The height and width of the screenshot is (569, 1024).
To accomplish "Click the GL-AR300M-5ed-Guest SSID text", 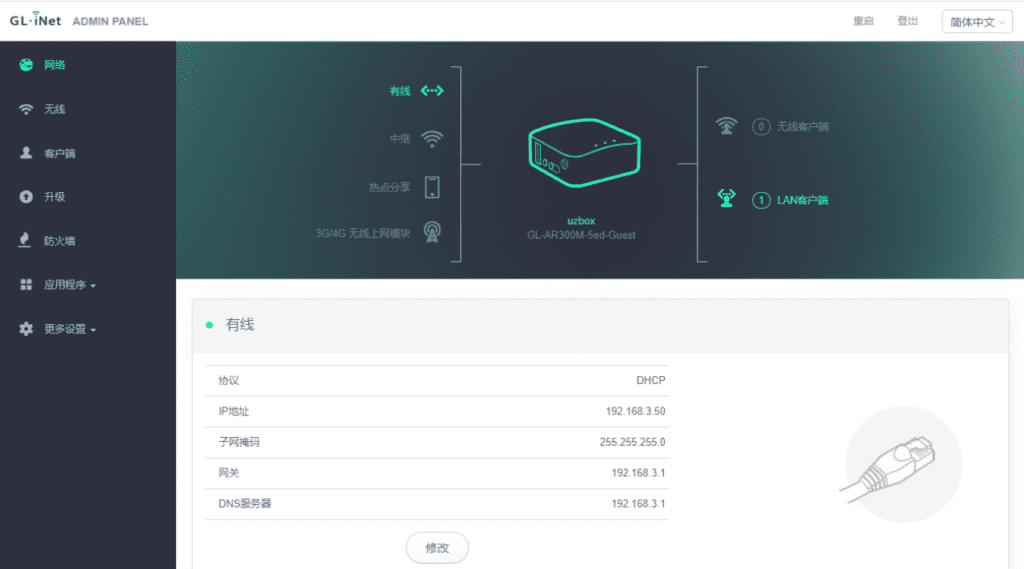I will click(581, 235).
